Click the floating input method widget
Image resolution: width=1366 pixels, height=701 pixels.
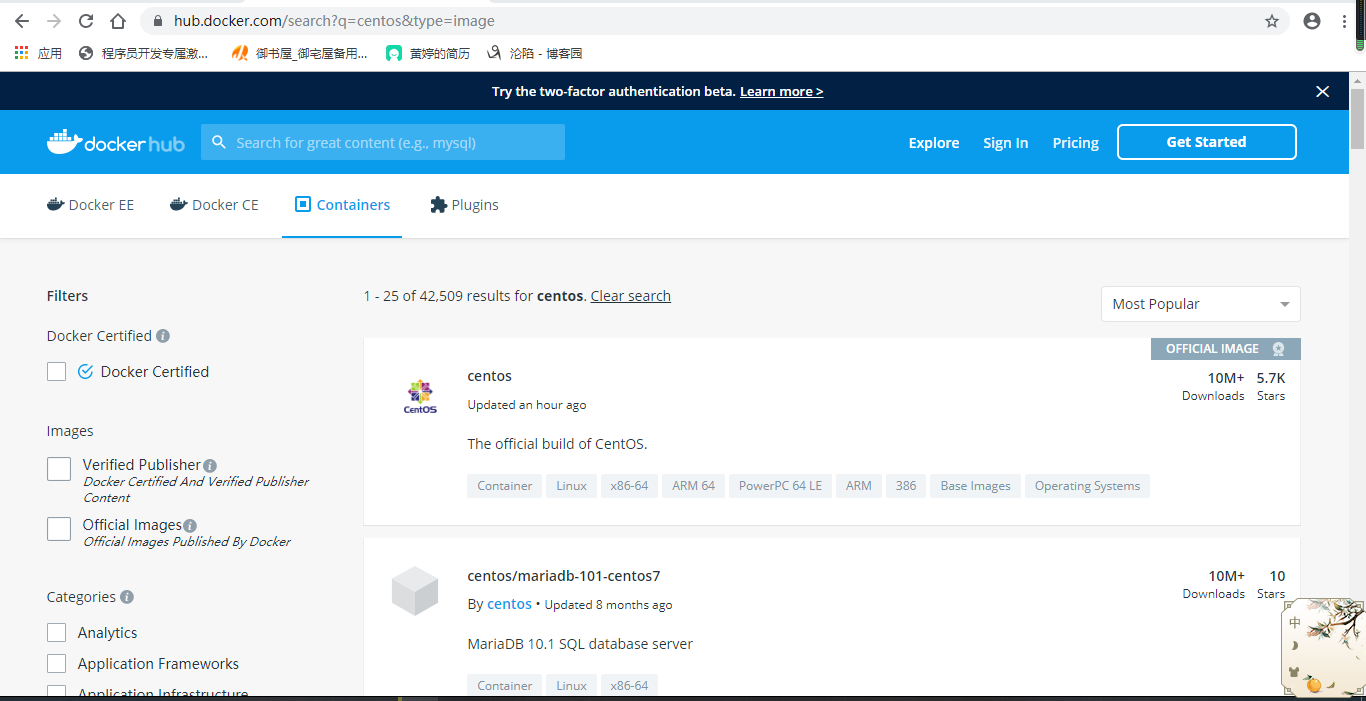[x=1322, y=646]
